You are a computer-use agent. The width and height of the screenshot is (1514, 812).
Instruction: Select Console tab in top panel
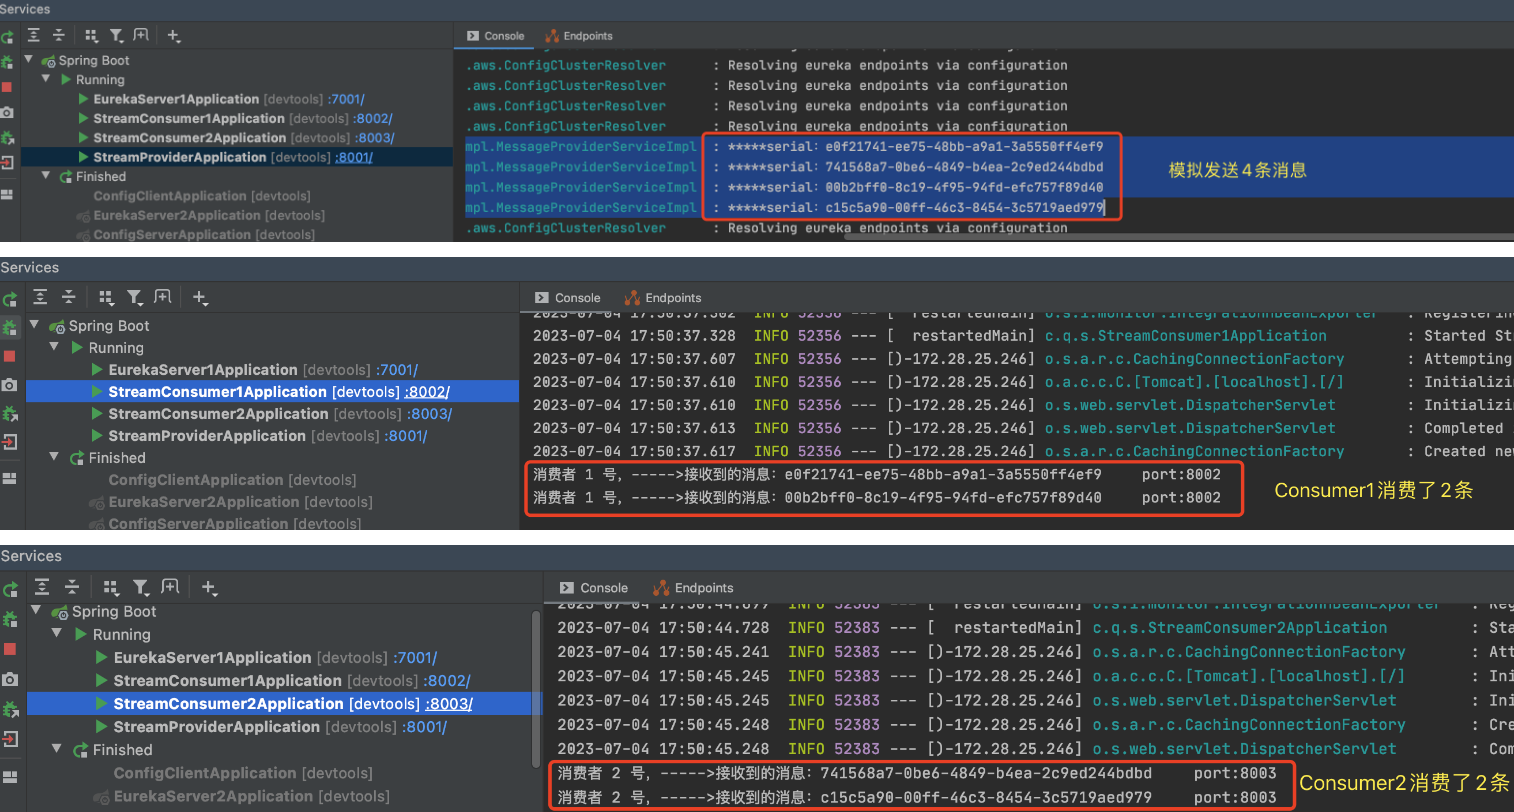coord(496,36)
